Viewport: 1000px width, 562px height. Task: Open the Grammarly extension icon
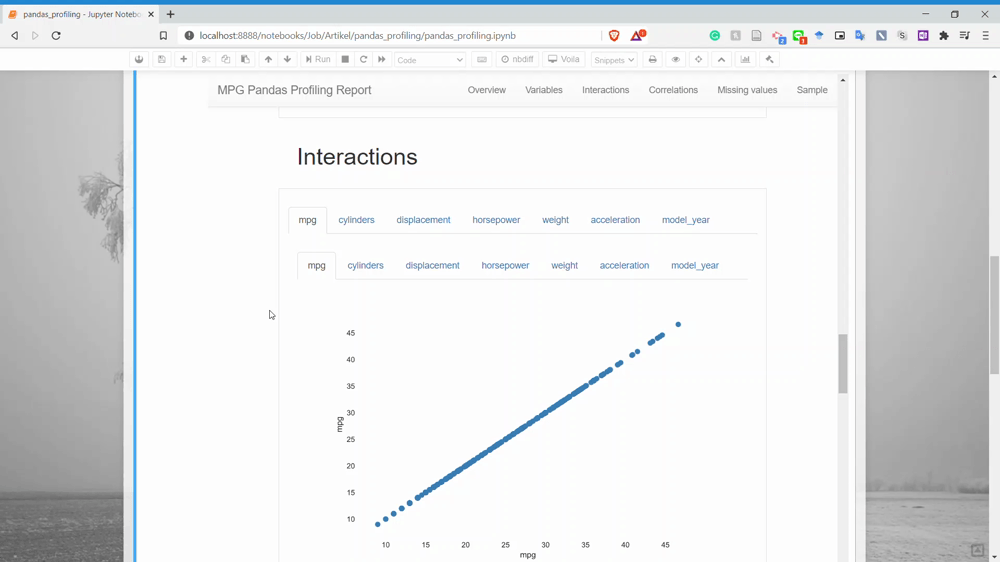pos(715,36)
